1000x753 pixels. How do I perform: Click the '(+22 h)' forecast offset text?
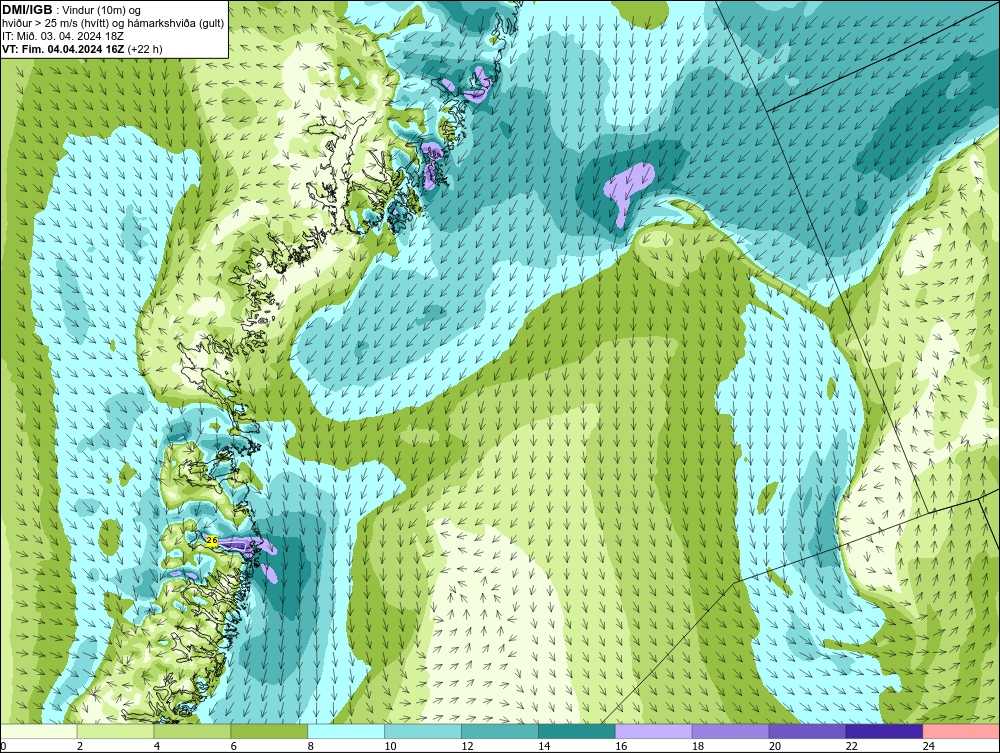(145, 49)
